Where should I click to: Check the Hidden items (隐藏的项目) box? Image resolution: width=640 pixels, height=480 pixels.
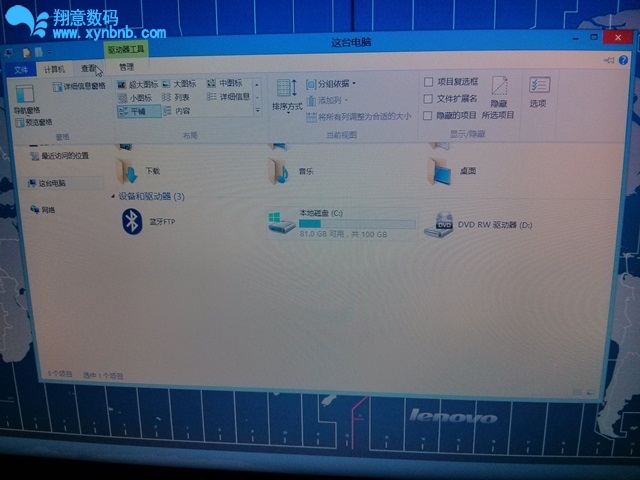pos(428,115)
